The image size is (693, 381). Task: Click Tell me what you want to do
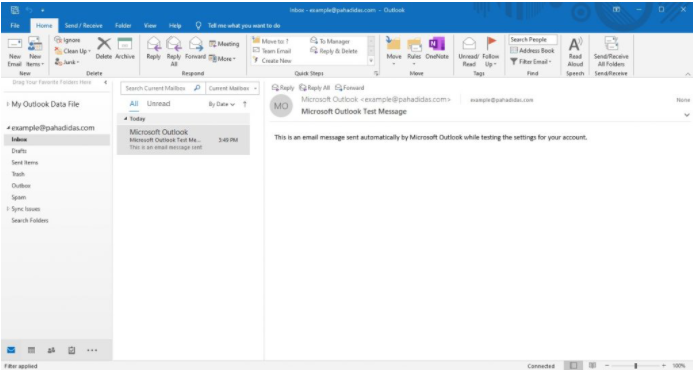[x=244, y=26]
